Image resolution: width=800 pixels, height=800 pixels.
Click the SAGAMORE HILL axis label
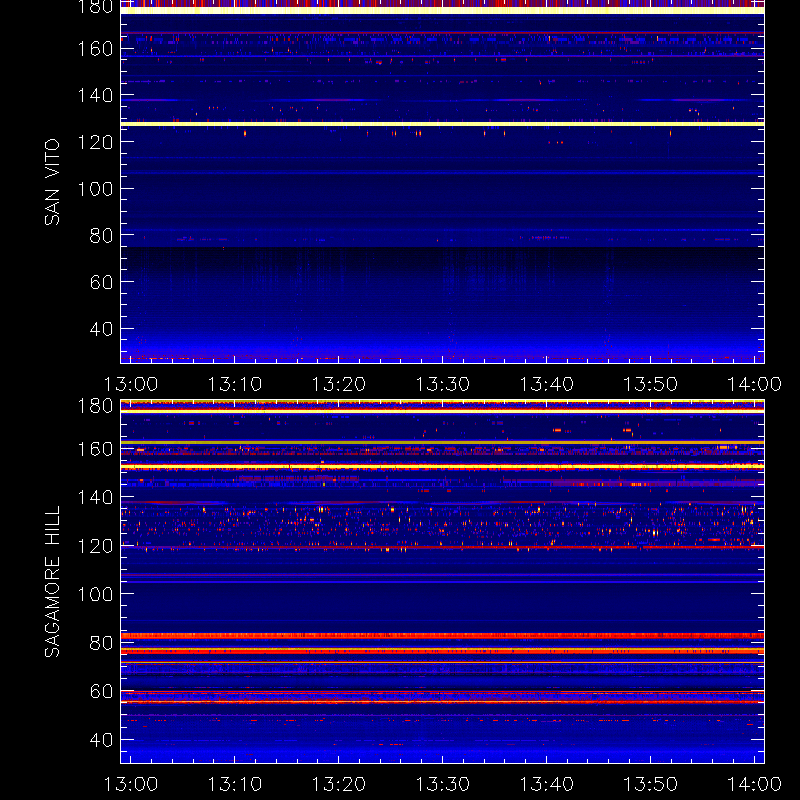pyautogui.click(x=52, y=582)
